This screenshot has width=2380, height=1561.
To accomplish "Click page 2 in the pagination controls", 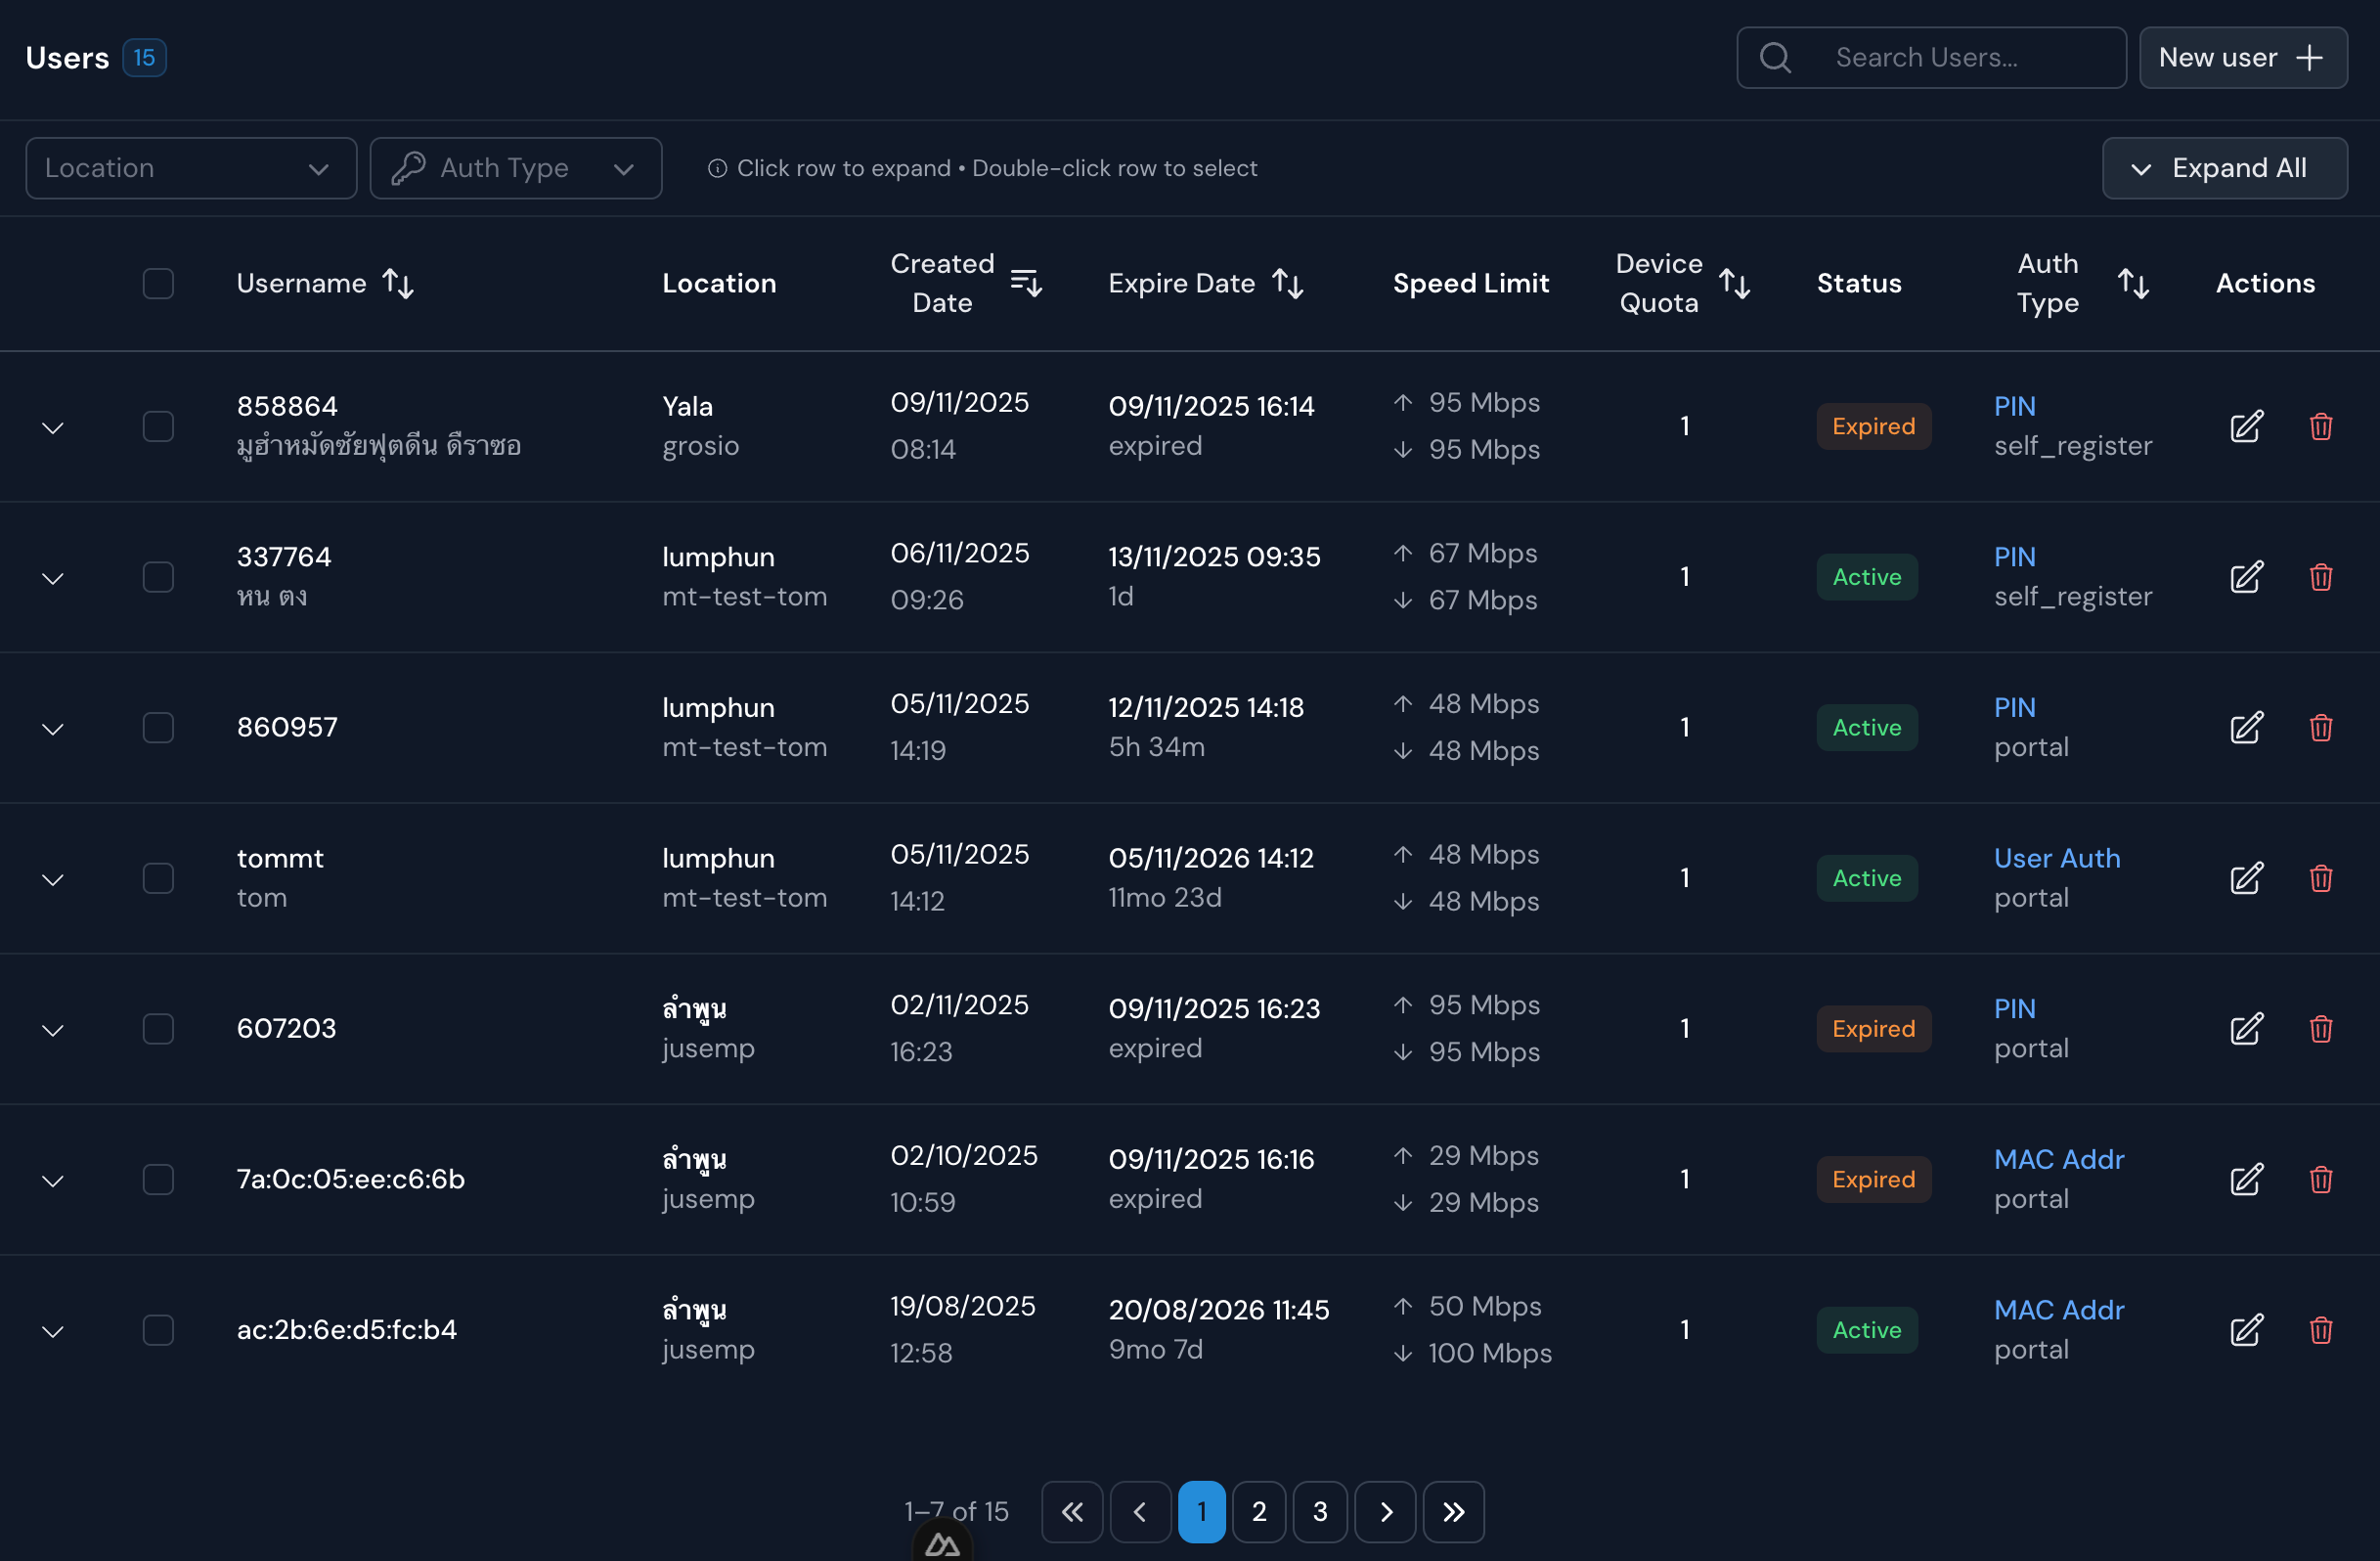I will pyautogui.click(x=1259, y=1511).
